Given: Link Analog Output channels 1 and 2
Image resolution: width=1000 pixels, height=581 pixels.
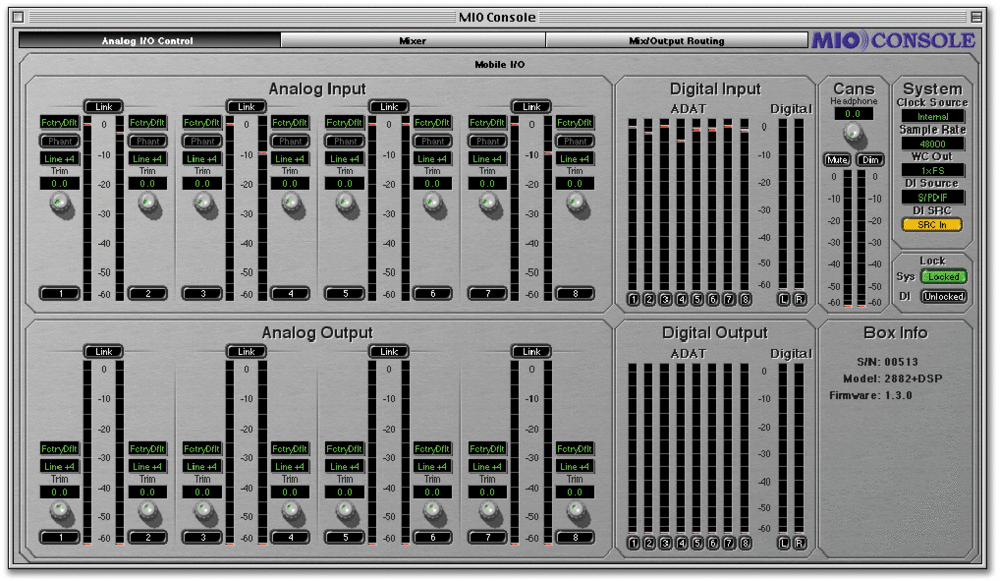Looking at the screenshot, I should point(103,351).
